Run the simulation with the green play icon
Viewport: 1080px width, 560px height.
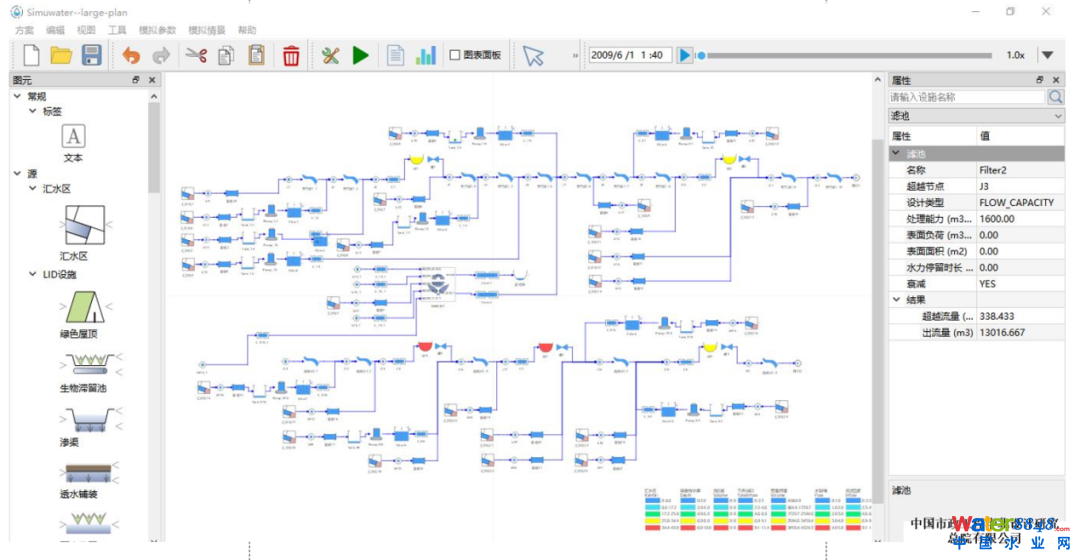point(361,56)
